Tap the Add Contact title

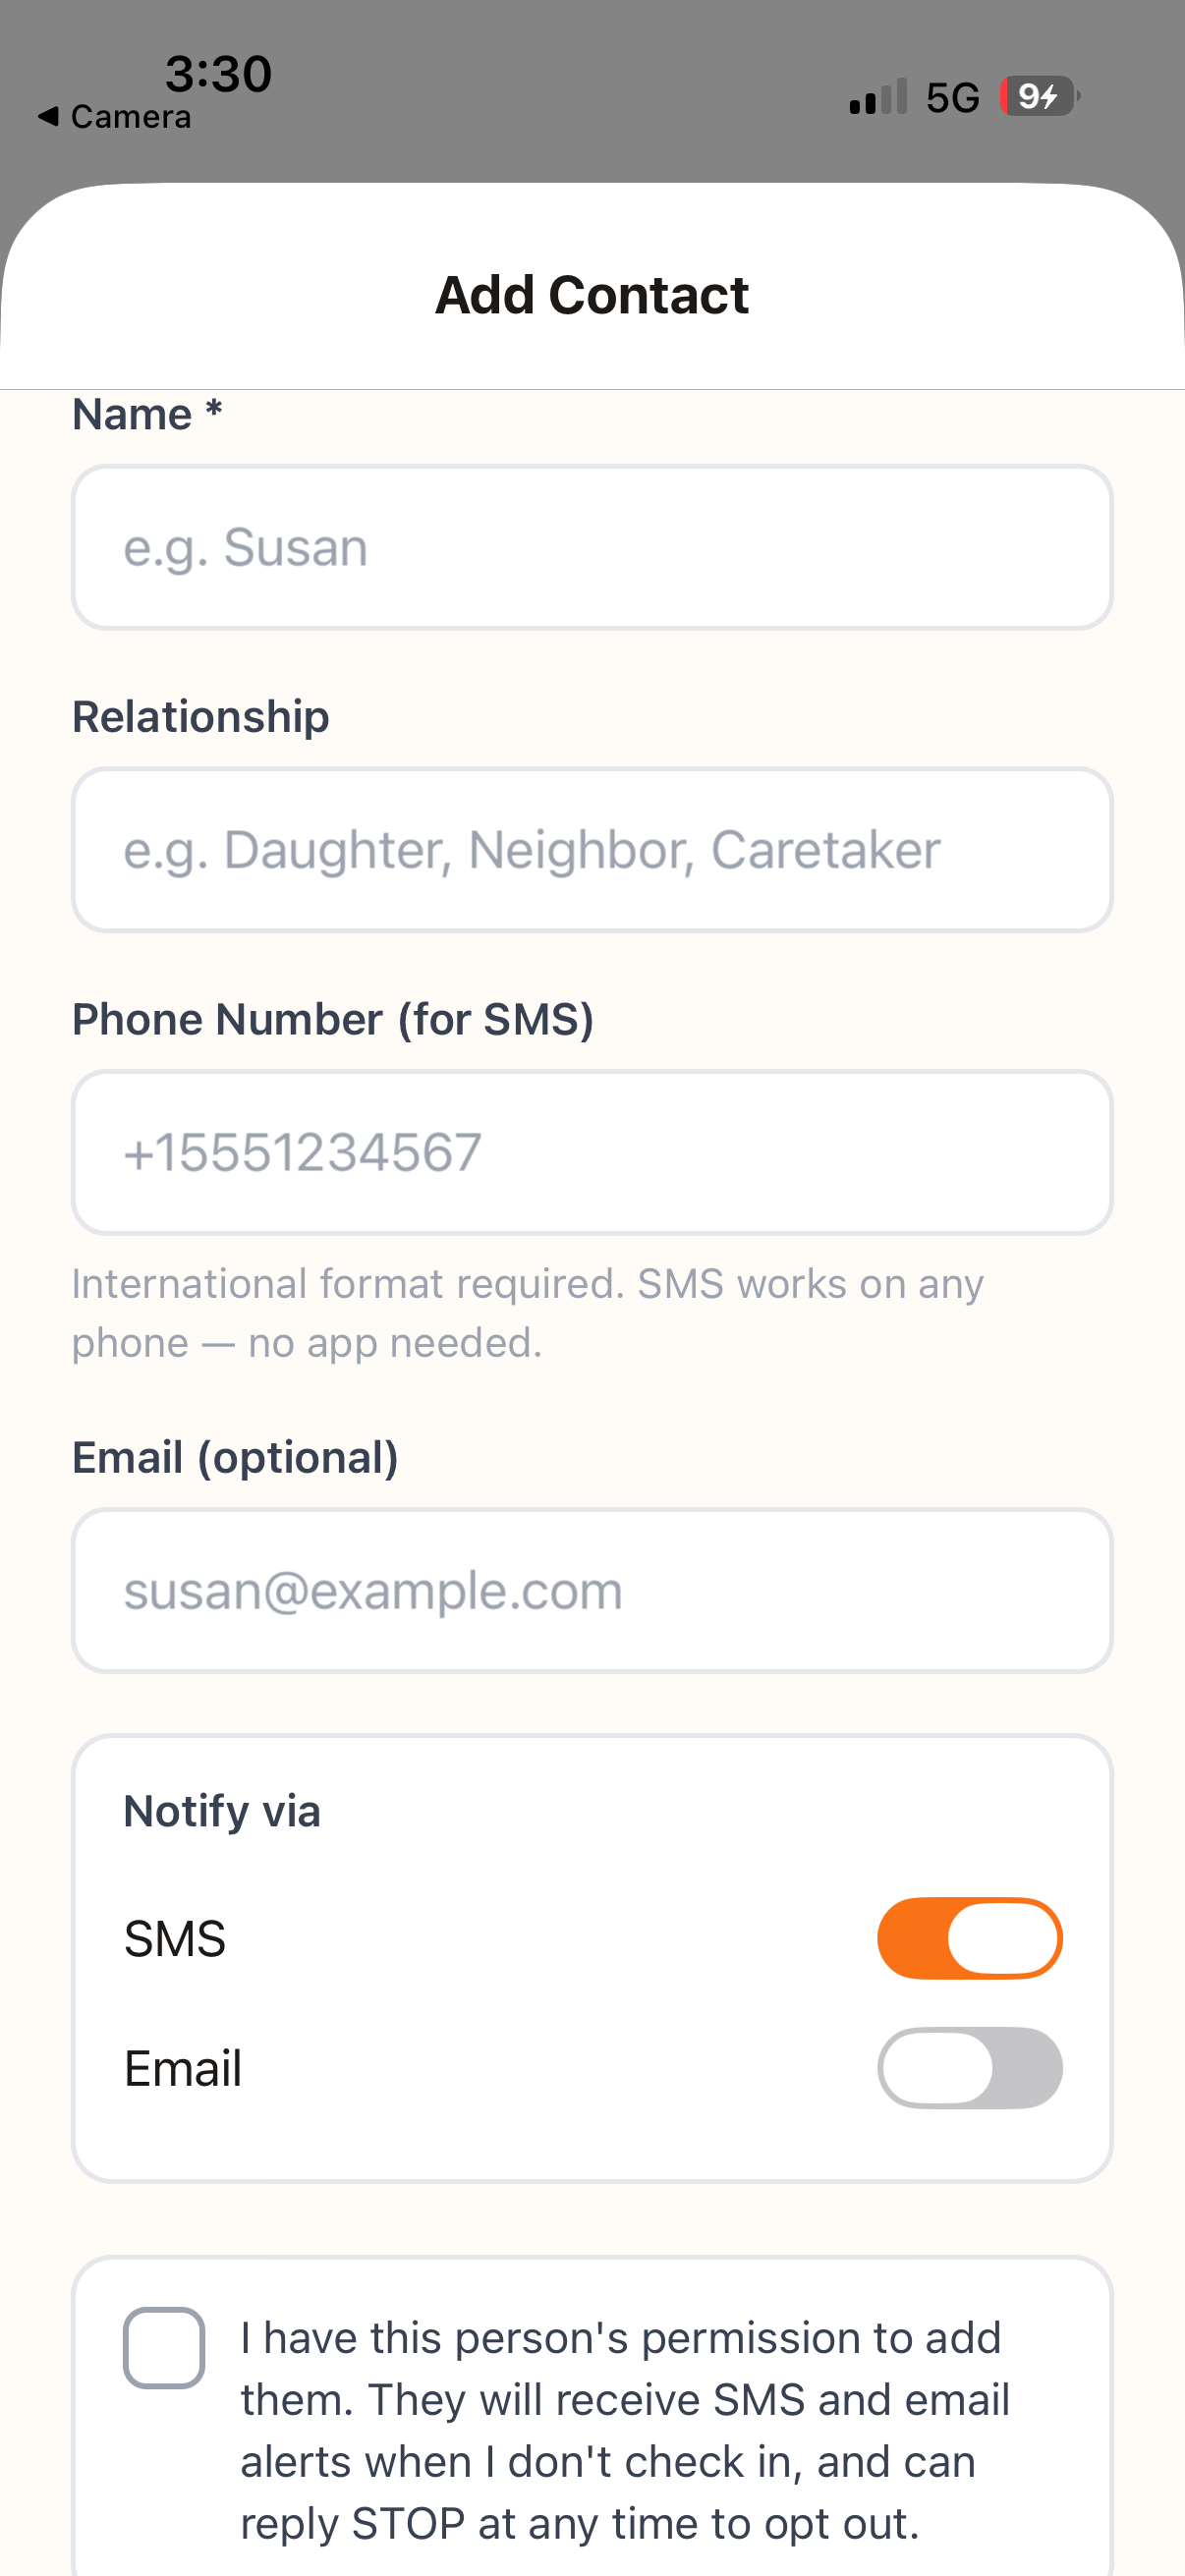592,295
